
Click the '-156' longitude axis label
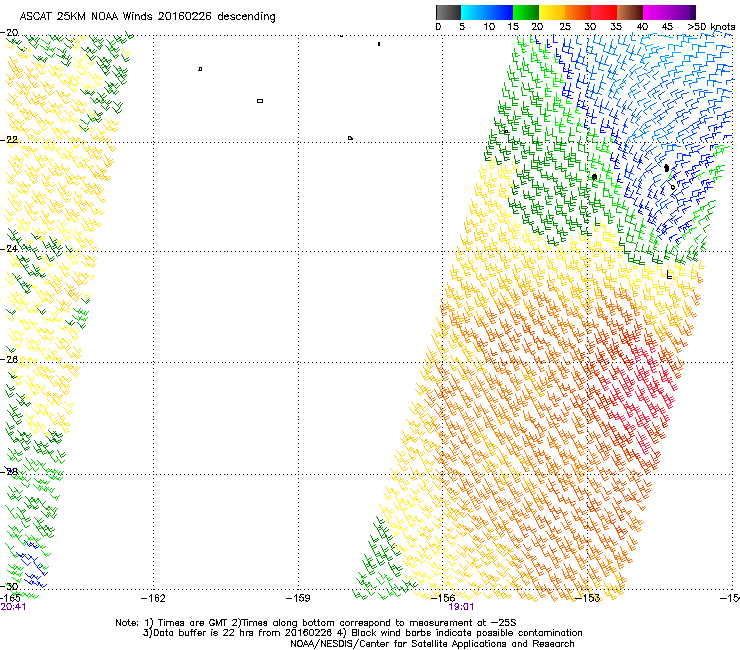point(443,598)
